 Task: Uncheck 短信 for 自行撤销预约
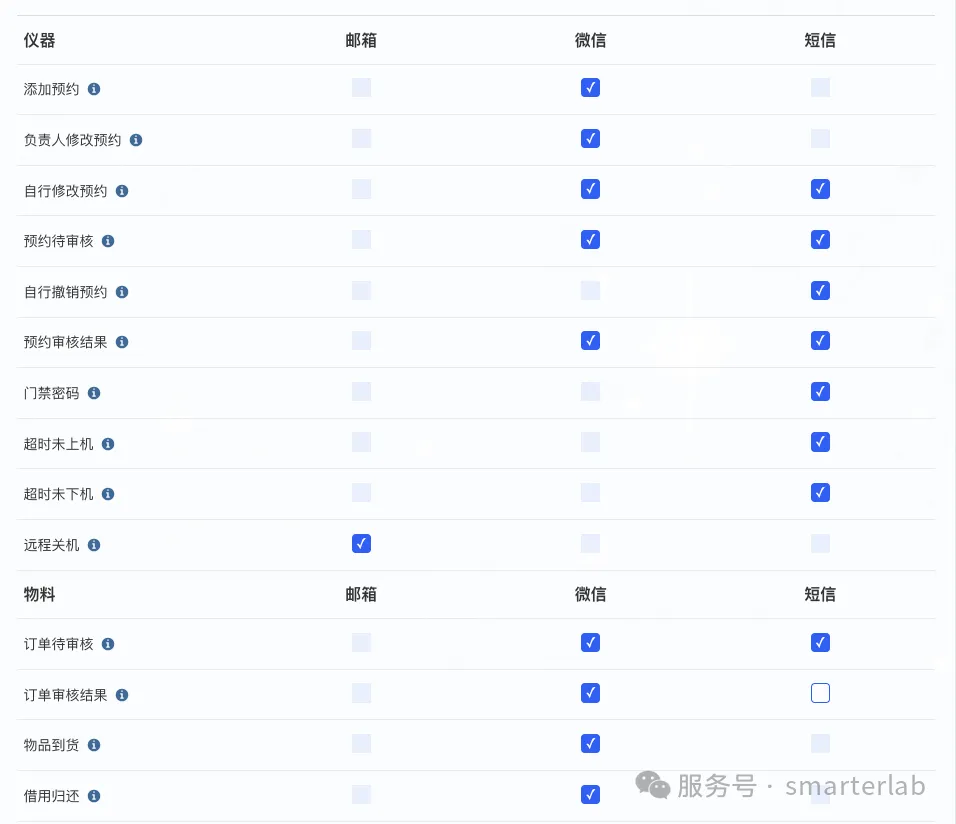tap(820, 290)
